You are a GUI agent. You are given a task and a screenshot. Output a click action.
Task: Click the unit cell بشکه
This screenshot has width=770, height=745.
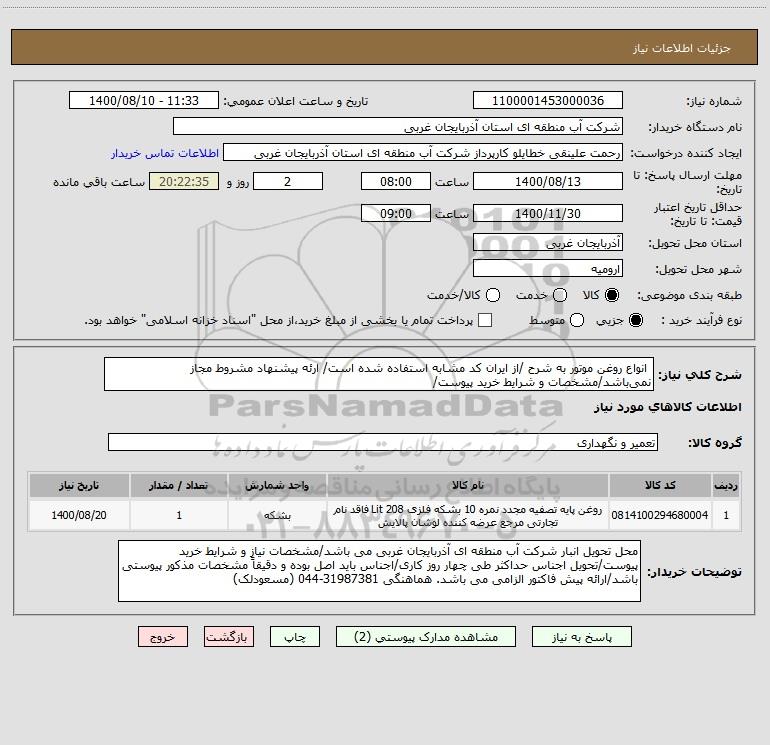pyautogui.click(x=277, y=515)
